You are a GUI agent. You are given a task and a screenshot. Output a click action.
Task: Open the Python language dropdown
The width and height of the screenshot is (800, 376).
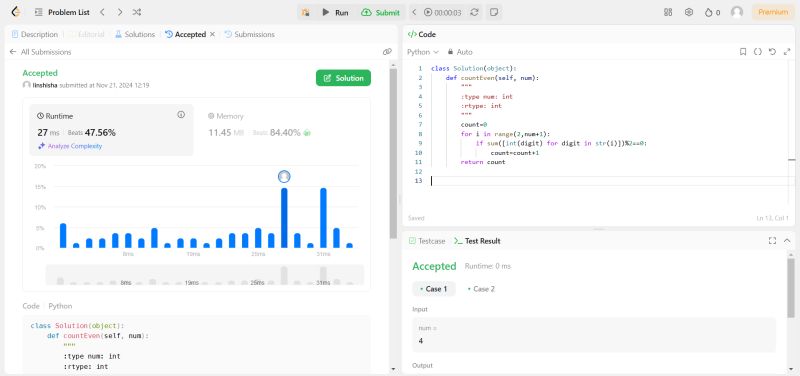click(422, 52)
